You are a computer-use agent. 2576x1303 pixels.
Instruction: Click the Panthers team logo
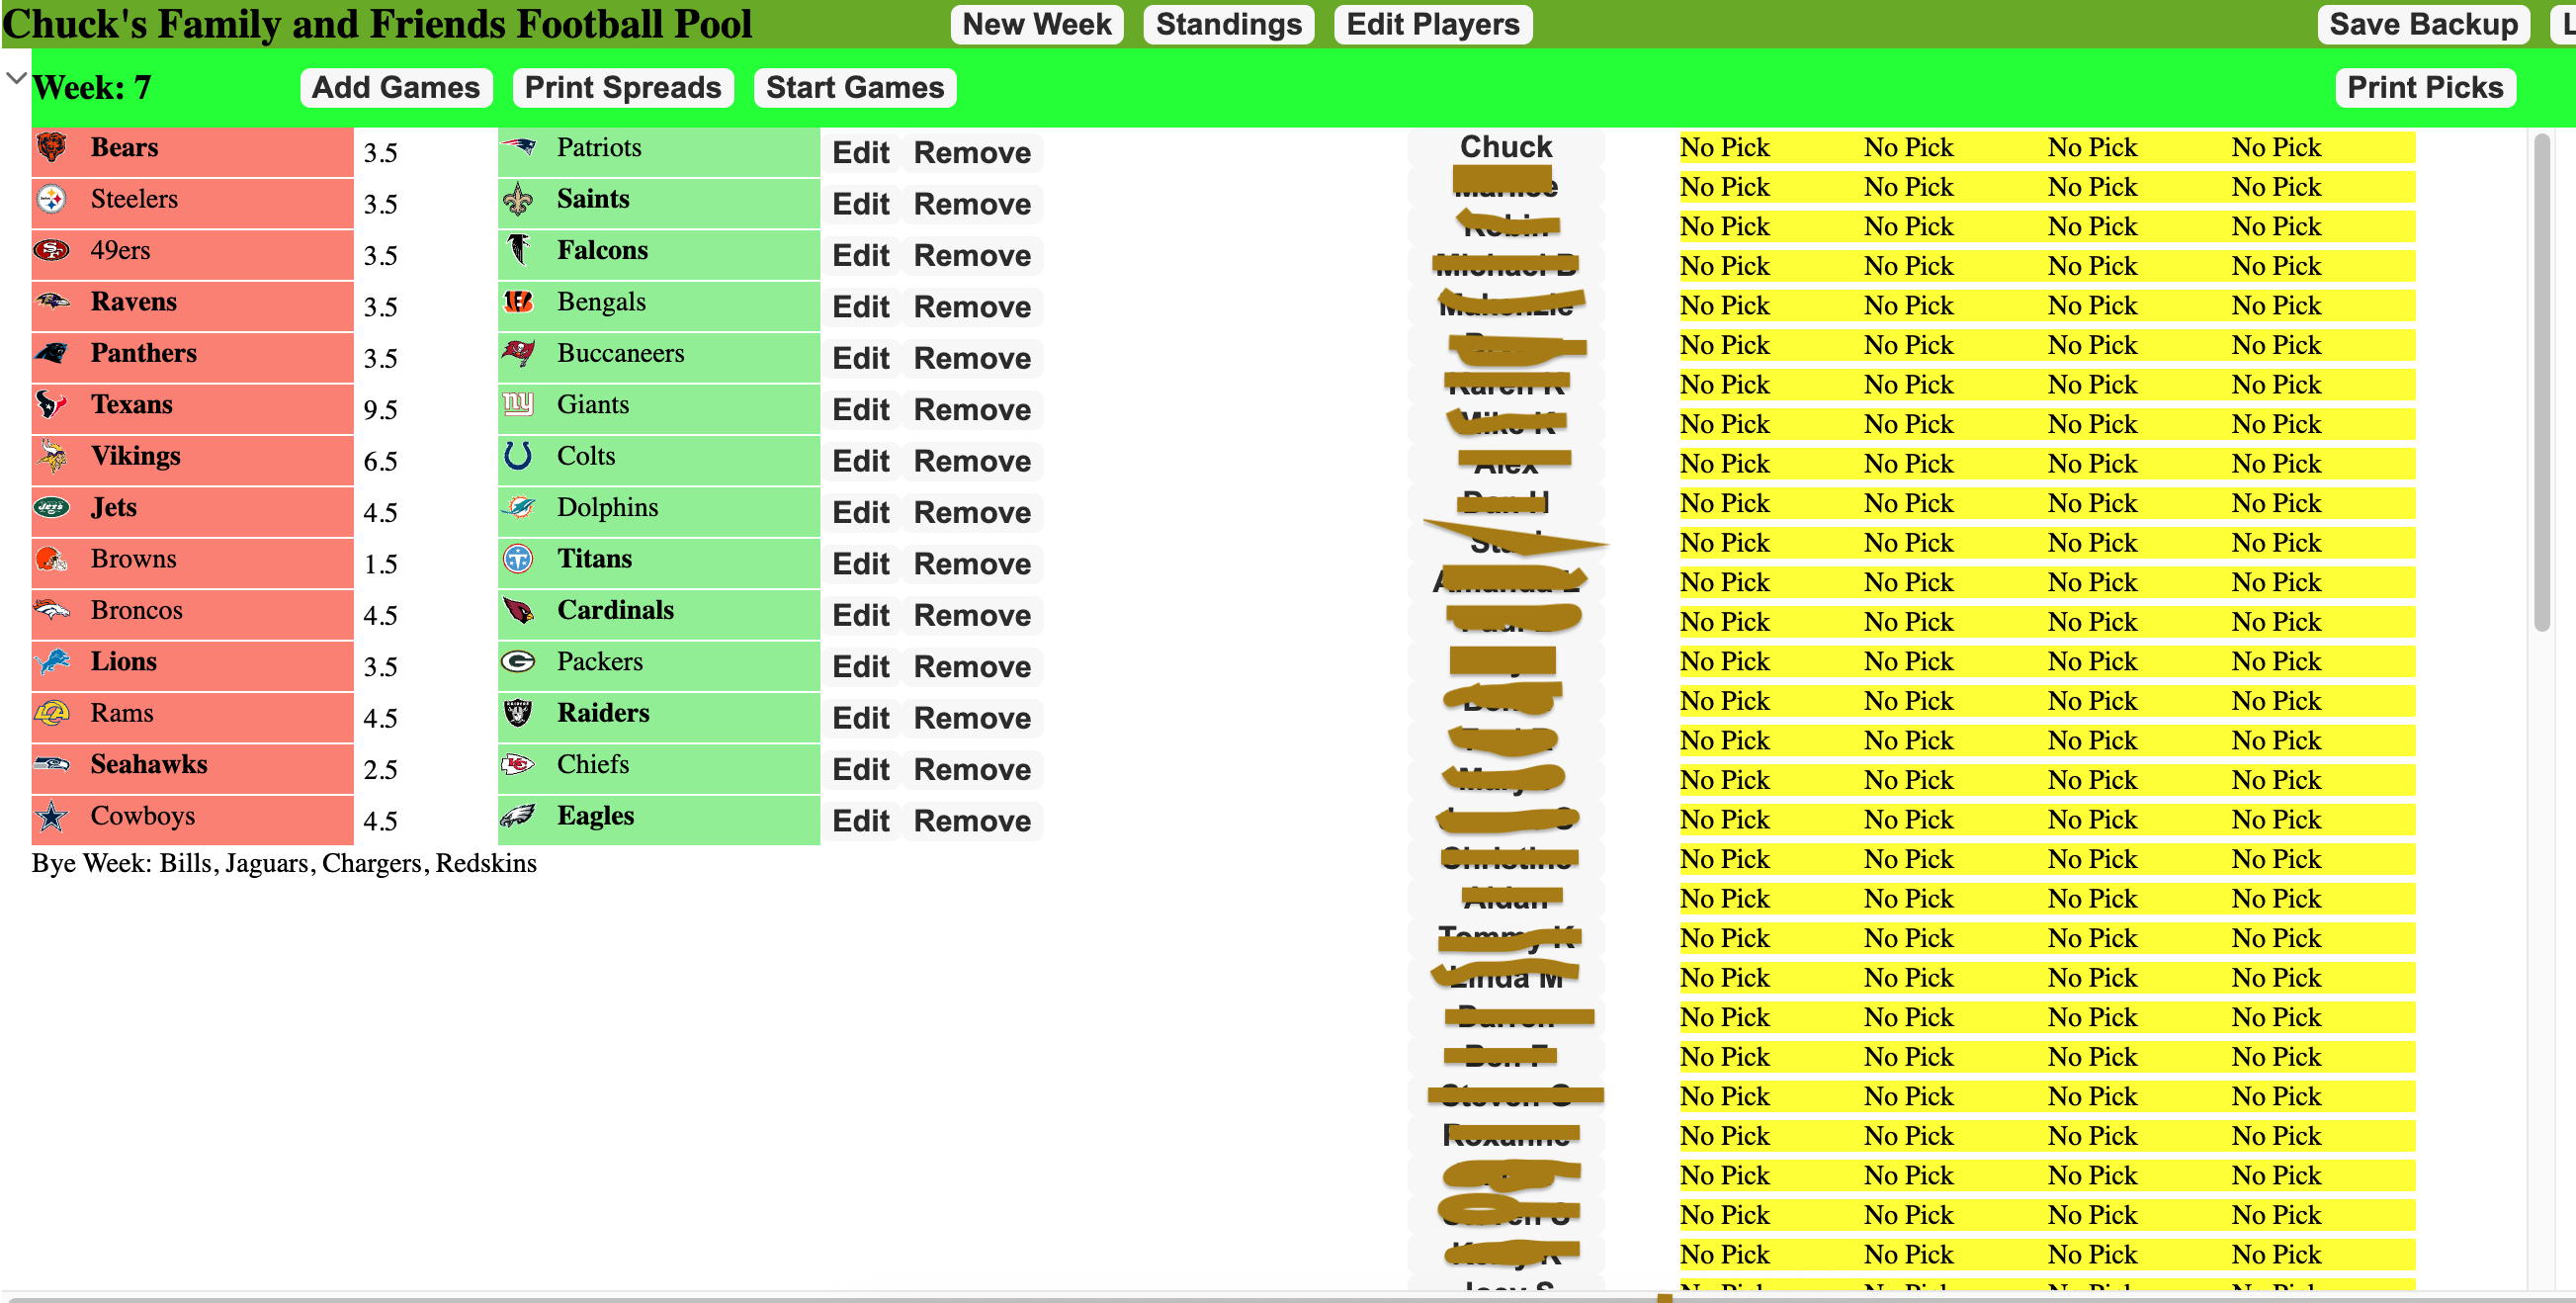click(52, 353)
